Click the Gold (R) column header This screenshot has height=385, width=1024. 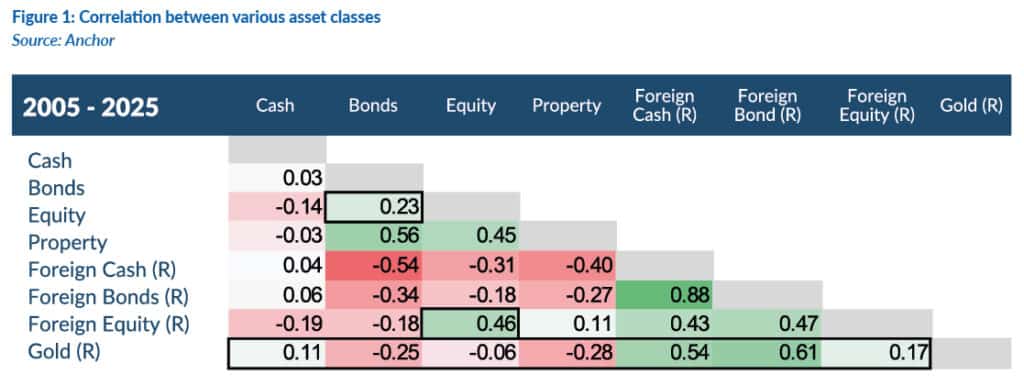pyautogui.click(x=971, y=106)
